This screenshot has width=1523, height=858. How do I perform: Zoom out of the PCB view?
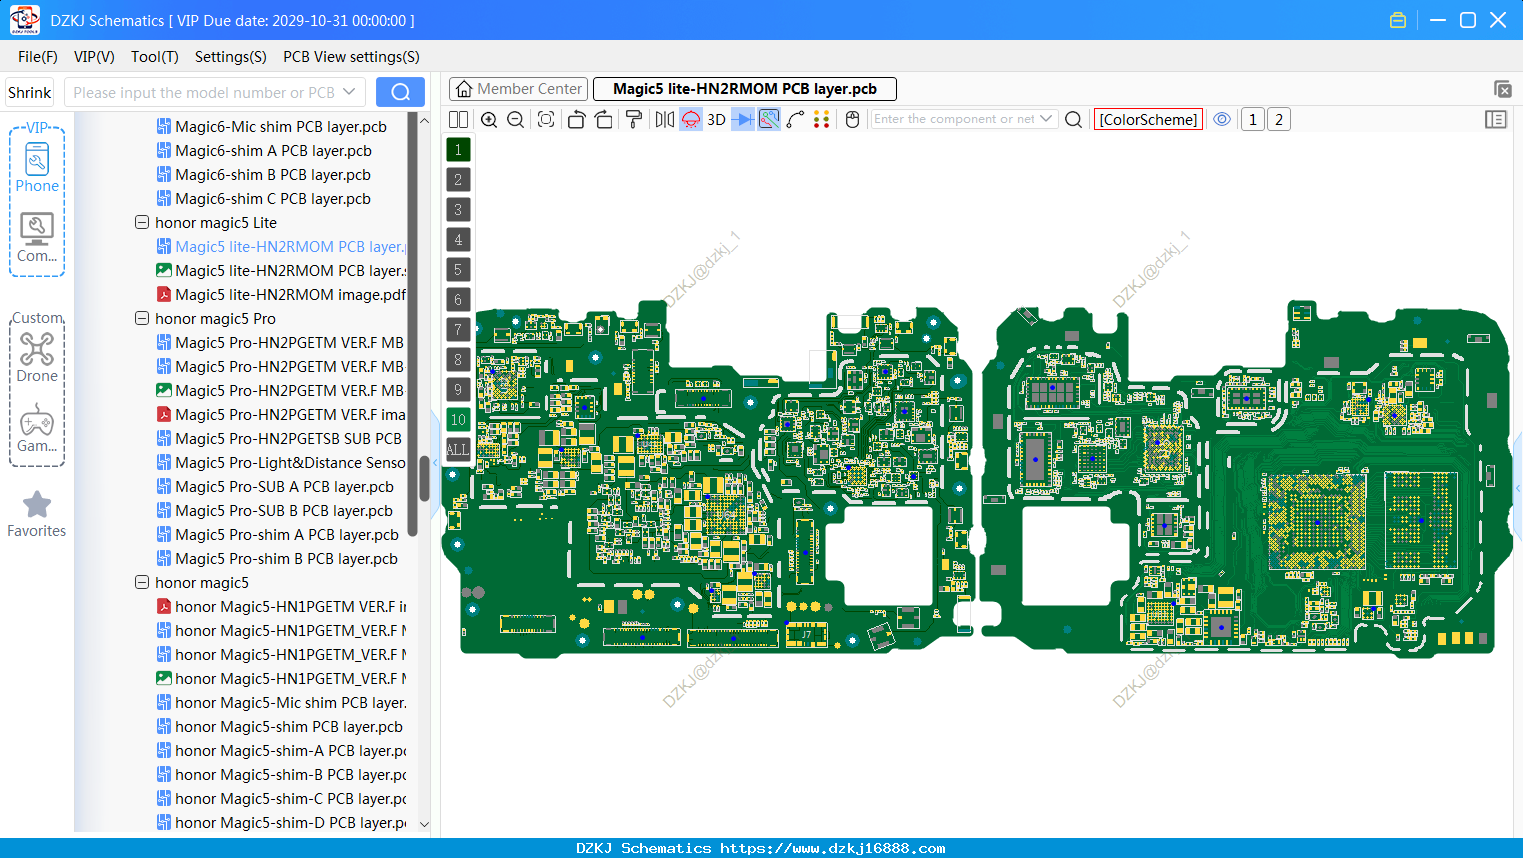516,120
